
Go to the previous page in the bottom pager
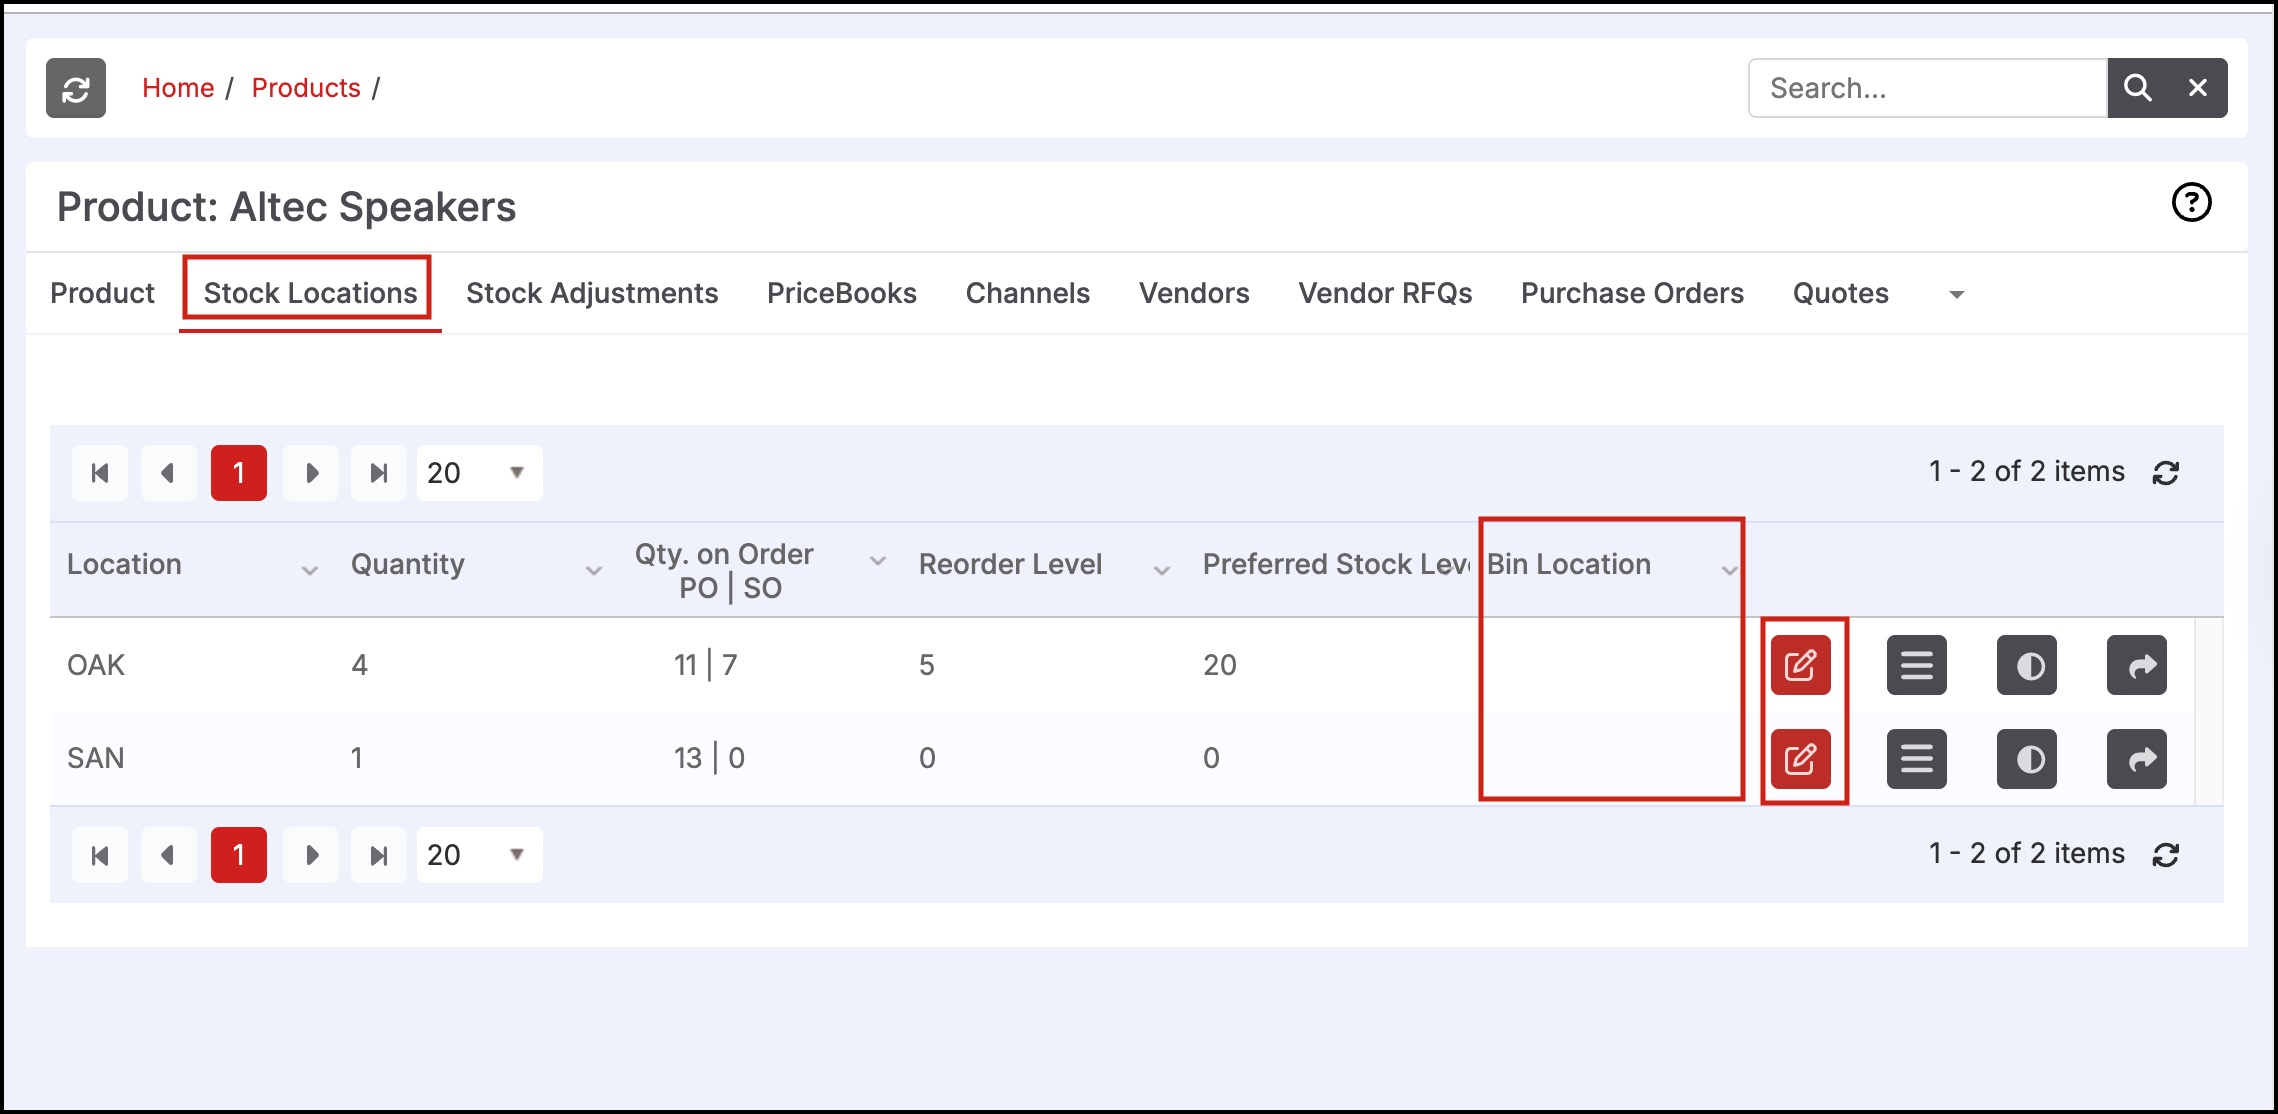[x=169, y=855]
